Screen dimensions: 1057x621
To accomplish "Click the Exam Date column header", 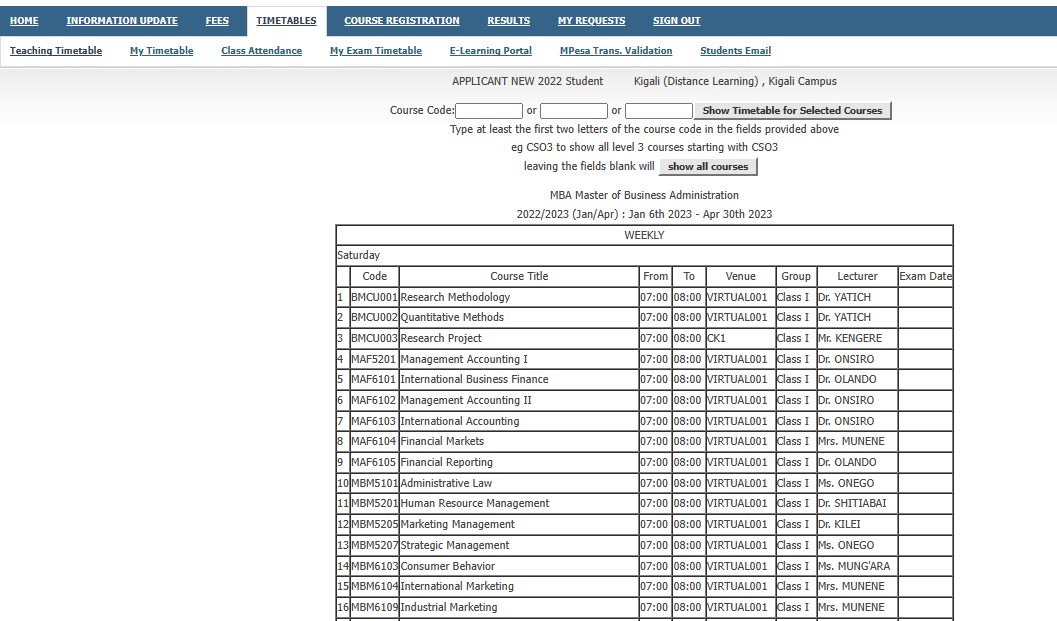I will [926, 276].
